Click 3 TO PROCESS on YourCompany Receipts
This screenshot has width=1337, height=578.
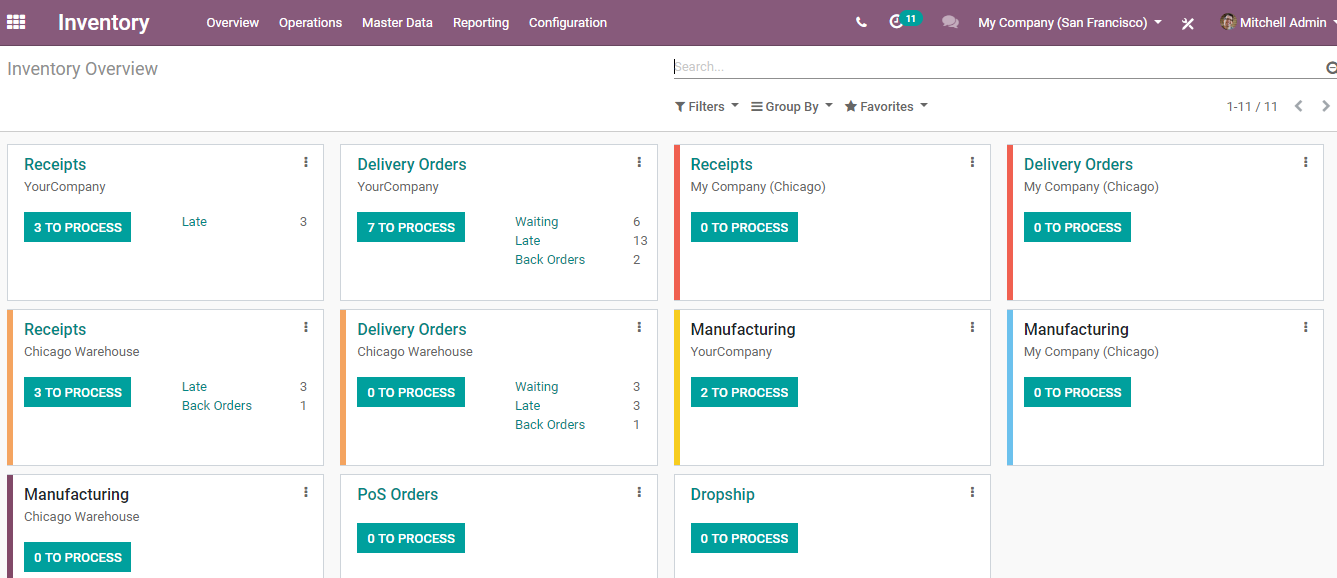78,227
